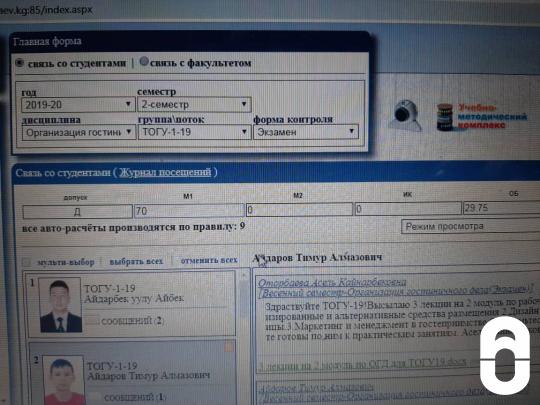Screen dimensions: 540x405
Task: Click the orange marker on student 2 card
Action: pyautogui.click(x=229, y=346)
